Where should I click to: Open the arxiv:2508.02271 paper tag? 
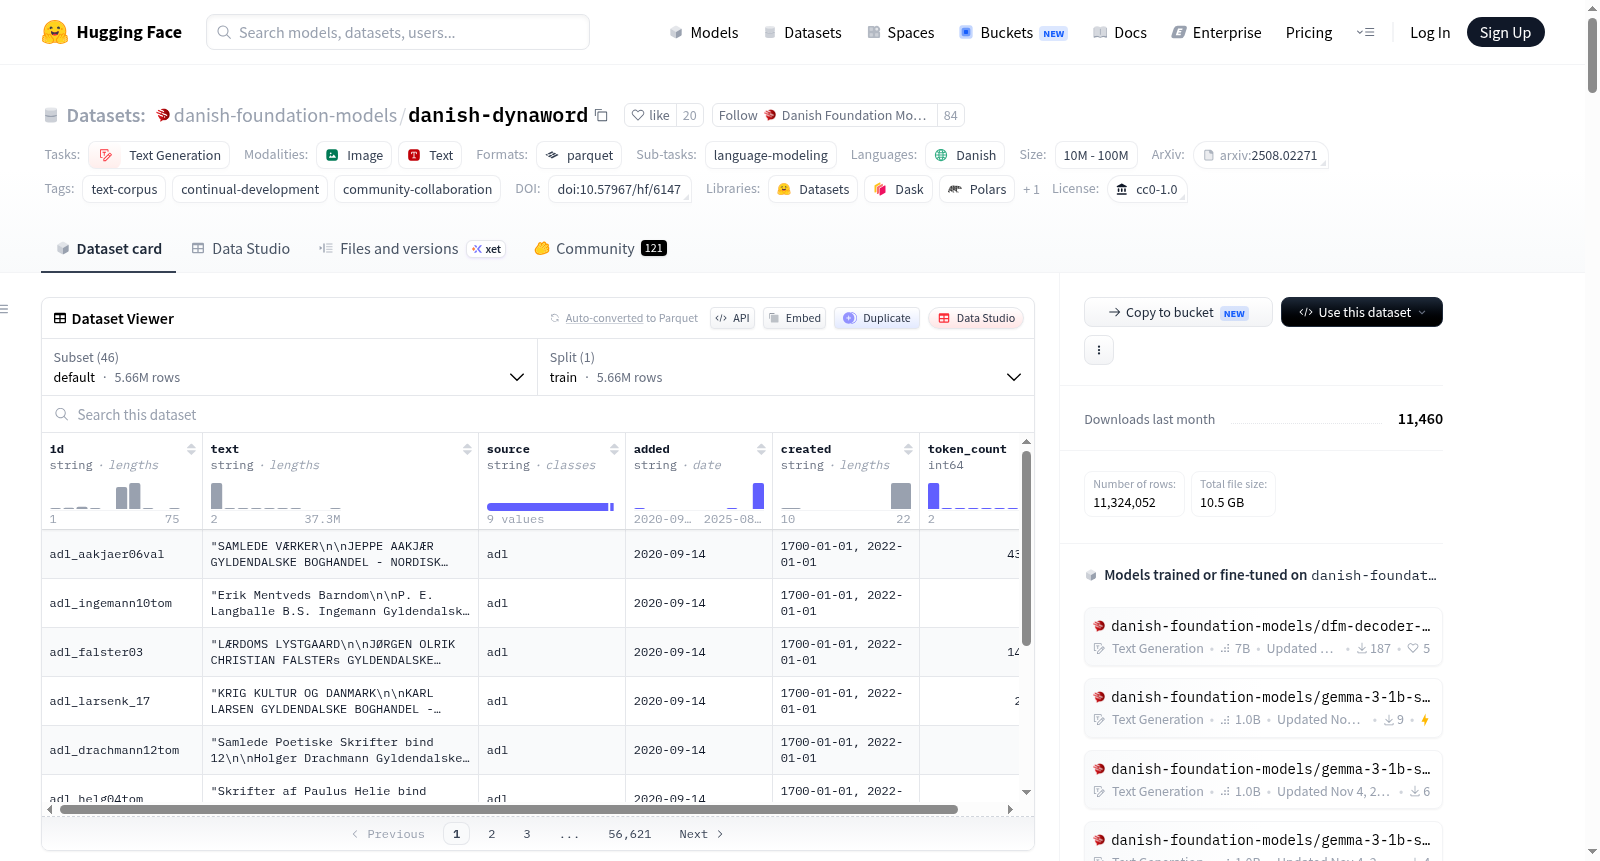pyautogui.click(x=1260, y=155)
